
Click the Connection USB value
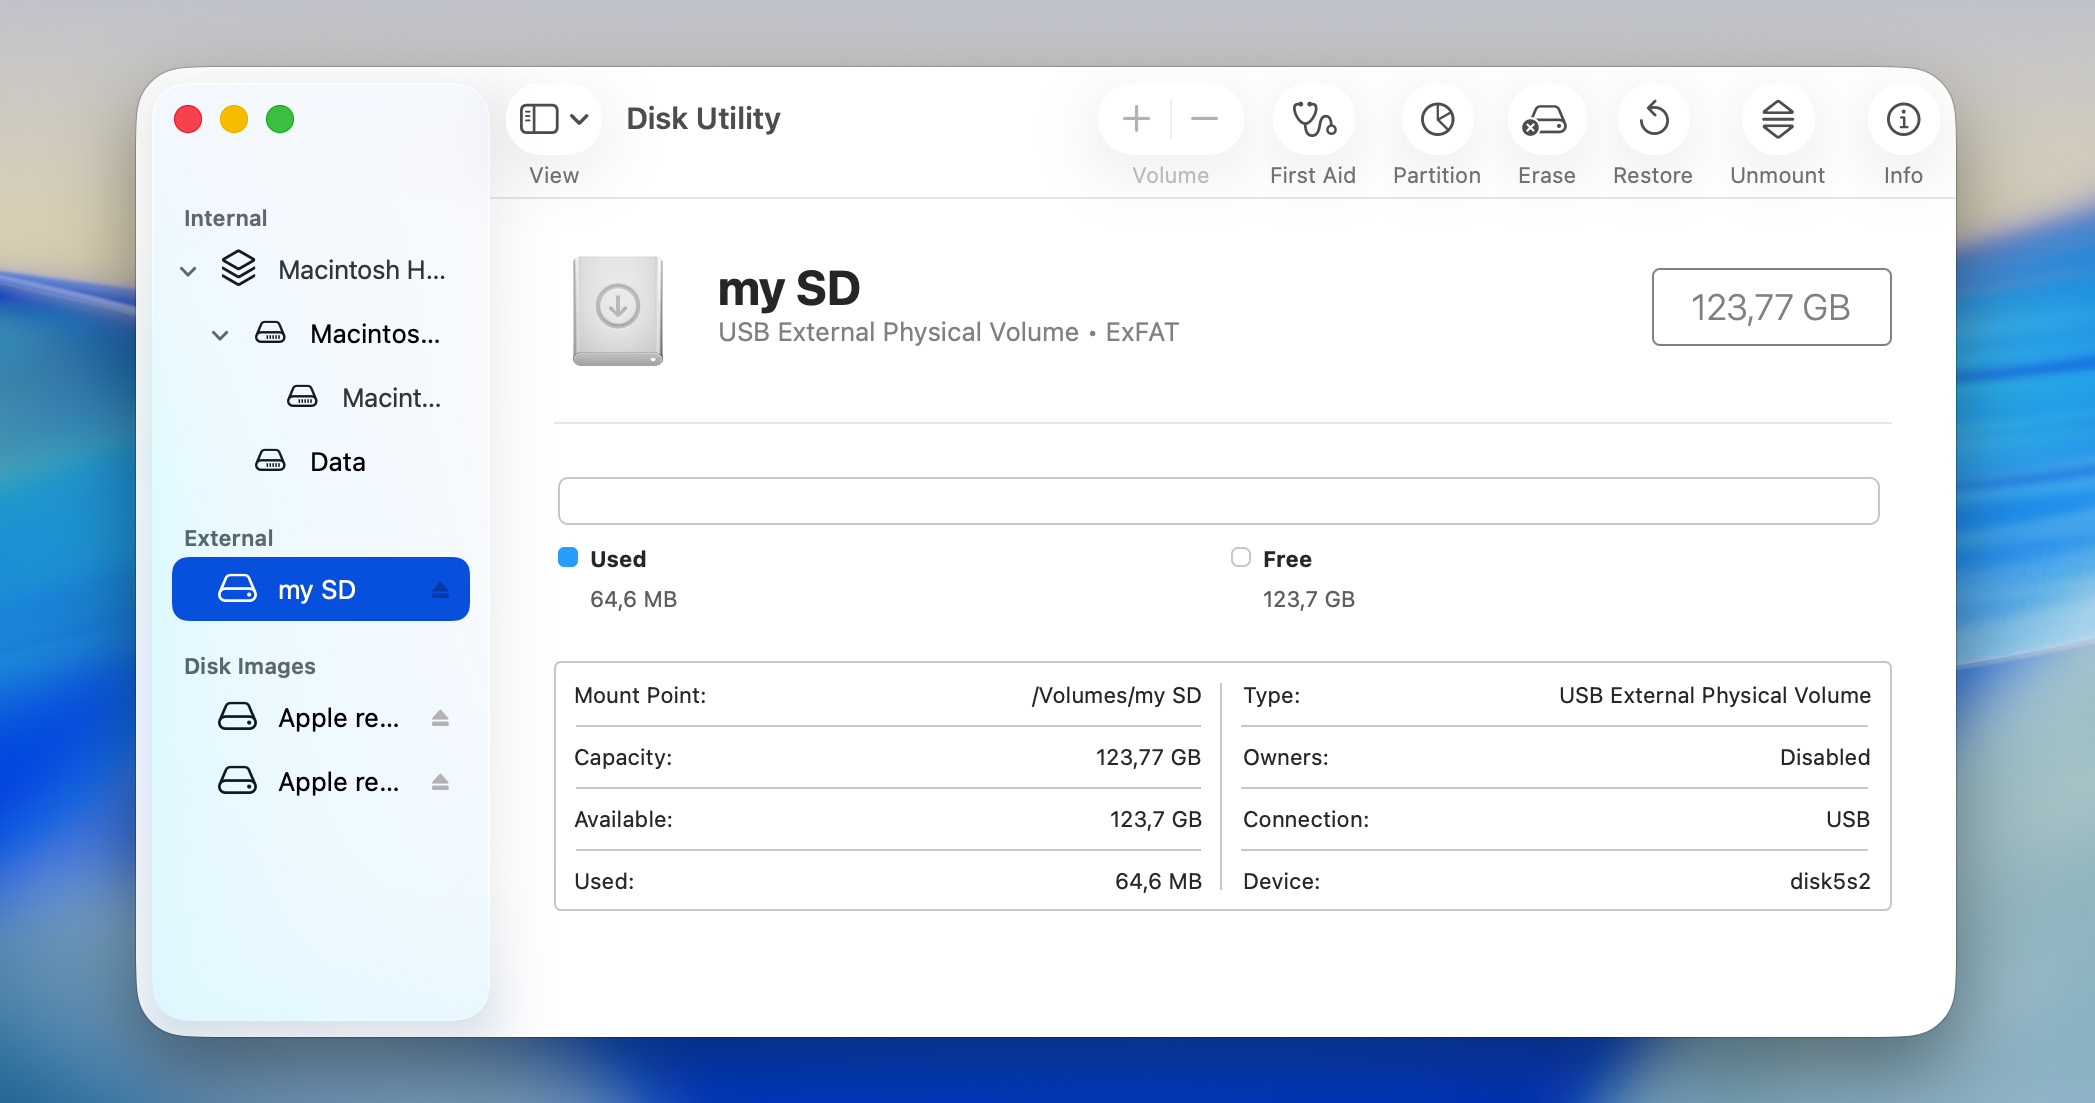tap(1848, 819)
